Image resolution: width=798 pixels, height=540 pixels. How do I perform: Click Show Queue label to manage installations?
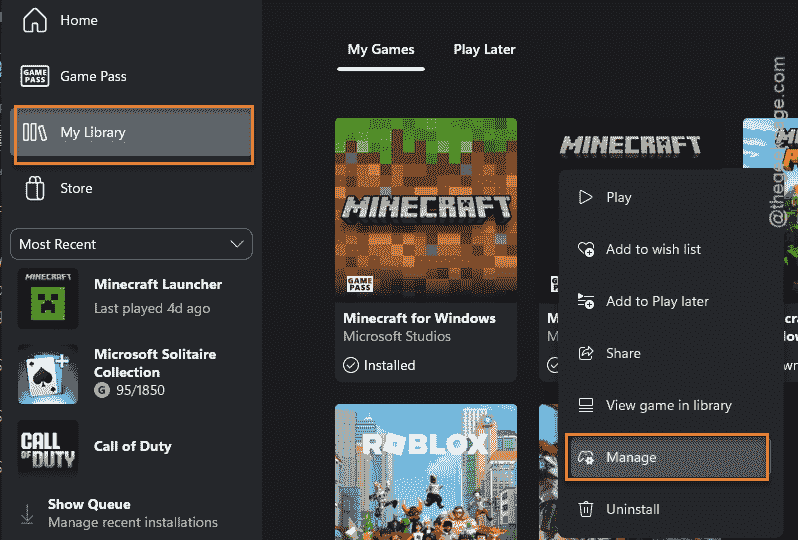[x=89, y=504]
